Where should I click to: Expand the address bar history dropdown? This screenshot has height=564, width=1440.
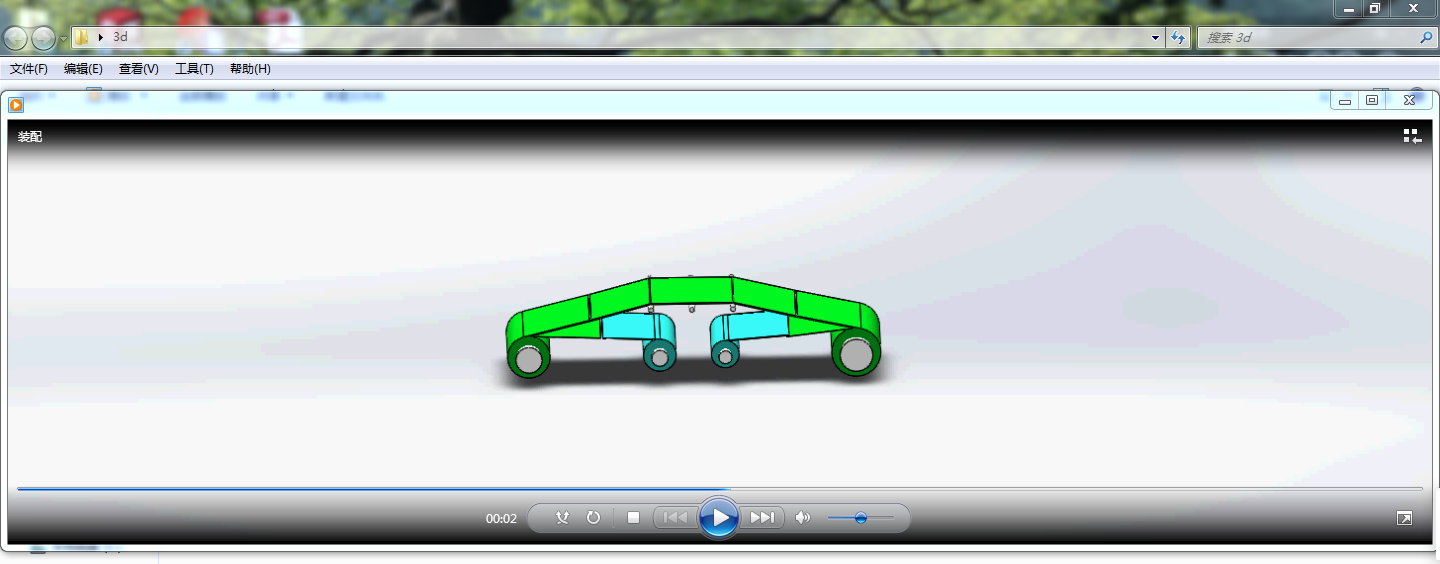pyautogui.click(x=1156, y=37)
